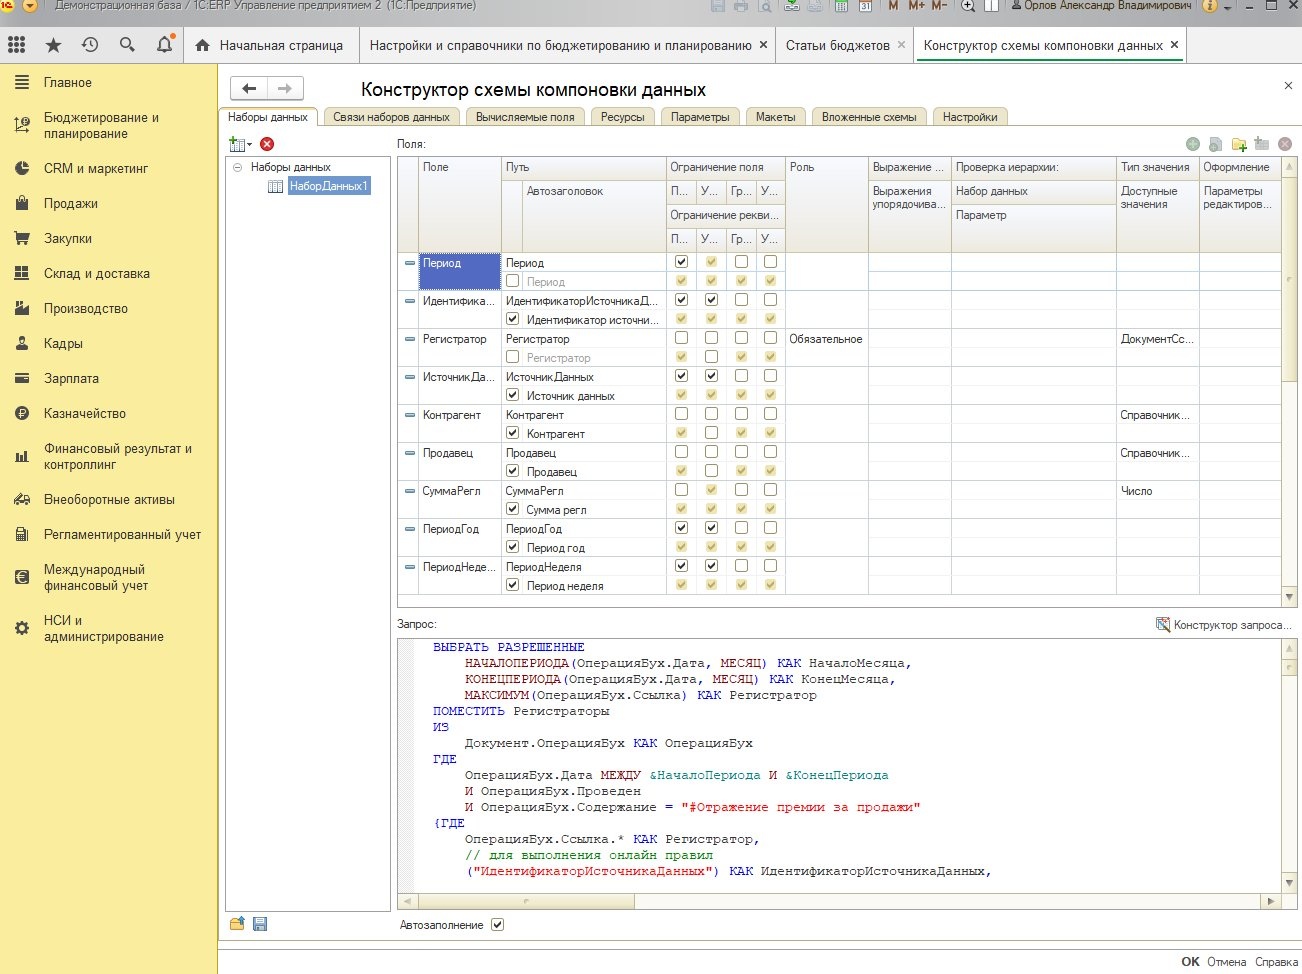Click the НаборДанных1 table icon

tap(276, 186)
